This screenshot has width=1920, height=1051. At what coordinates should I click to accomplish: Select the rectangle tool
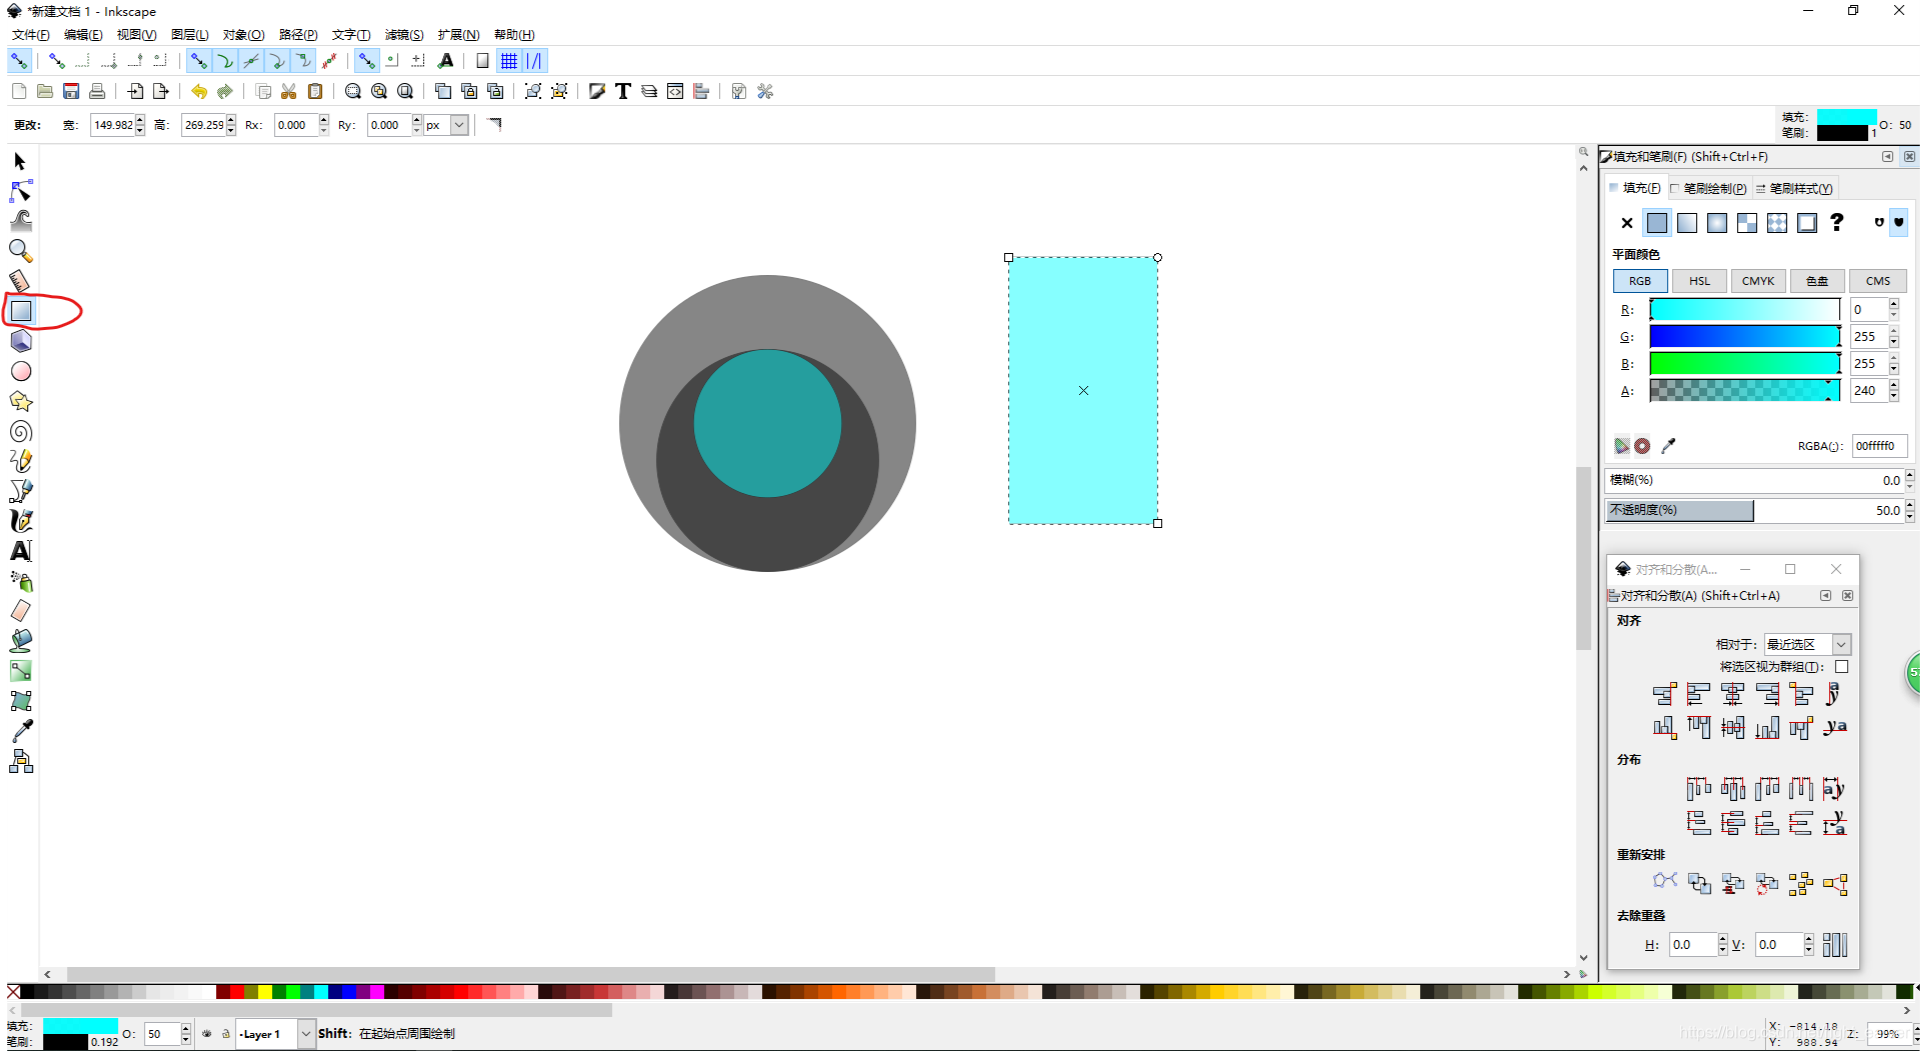pos(21,311)
